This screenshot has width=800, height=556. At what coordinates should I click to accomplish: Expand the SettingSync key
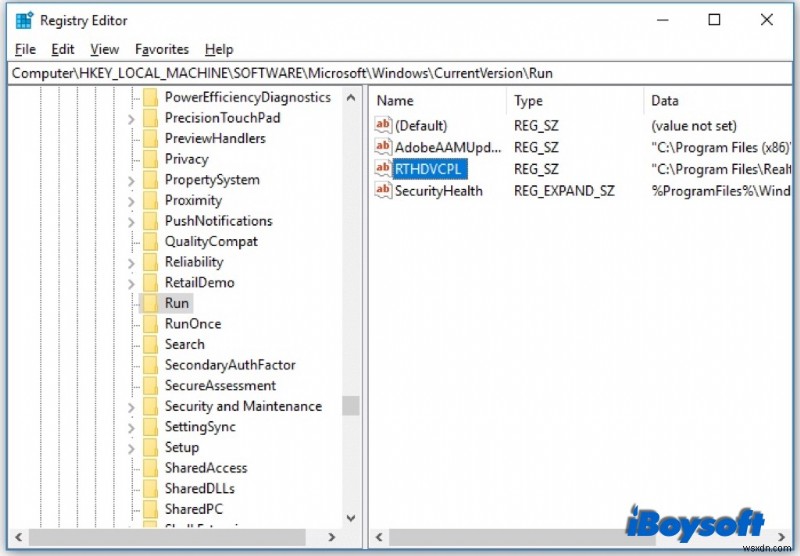[131, 427]
